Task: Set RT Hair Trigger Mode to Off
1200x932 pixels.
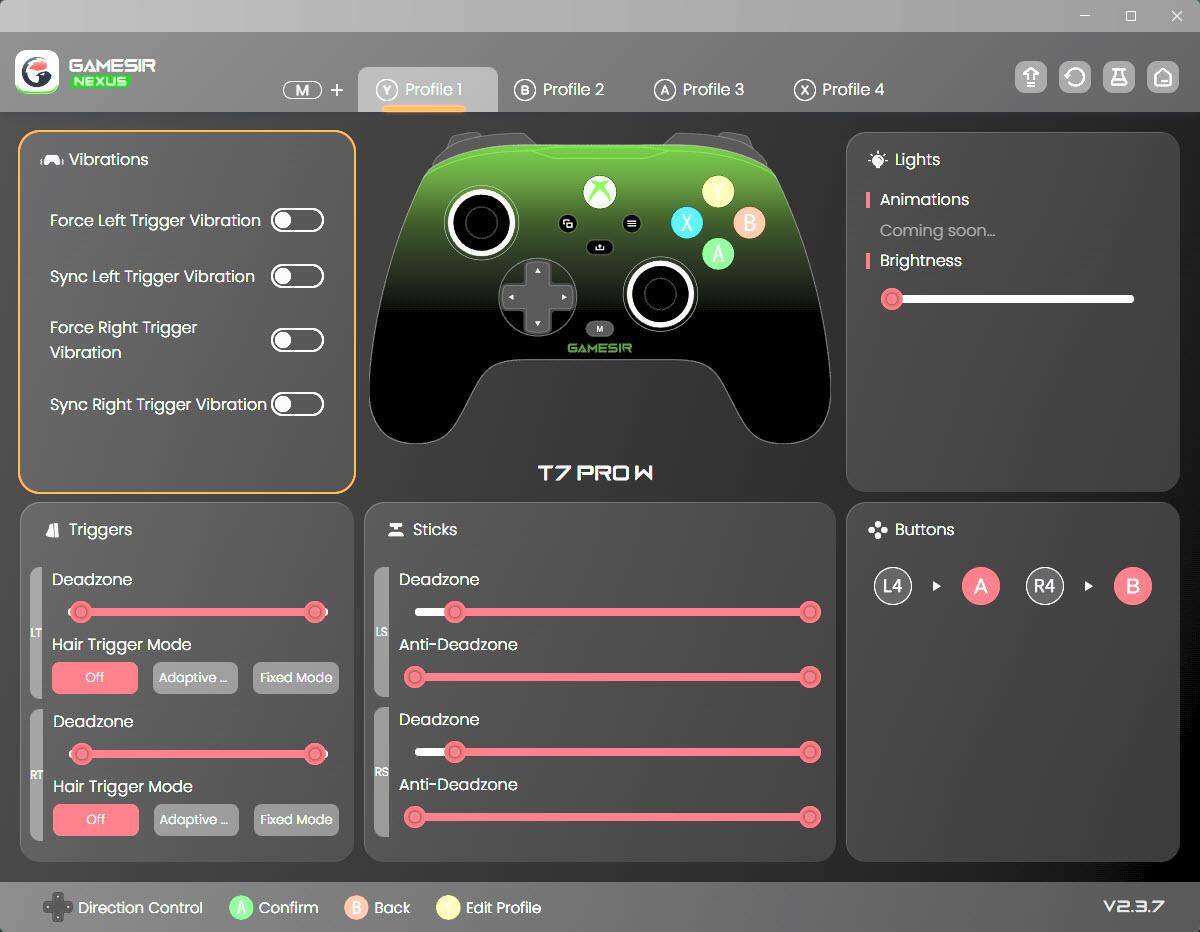Action: click(x=95, y=820)
